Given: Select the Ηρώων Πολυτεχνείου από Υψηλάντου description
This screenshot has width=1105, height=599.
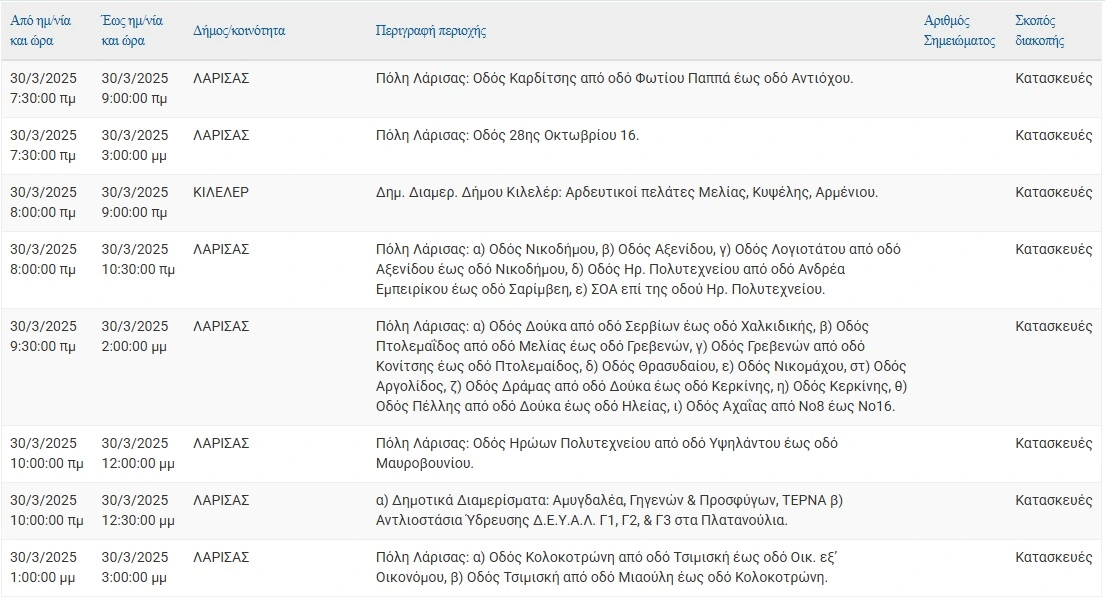Looking at the screenshot, I should pos(607,453).
